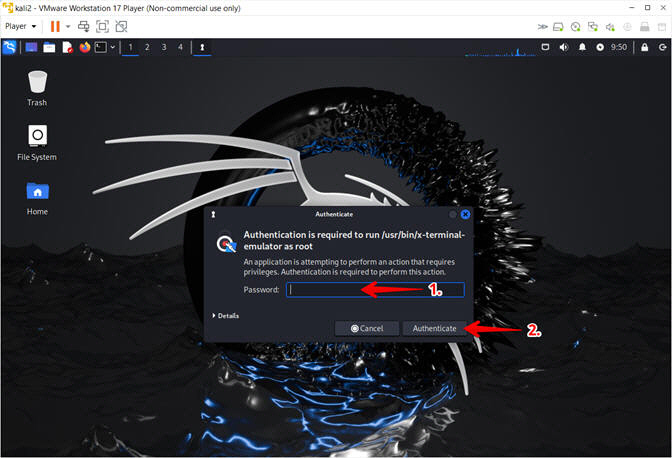
Task: Switch to workspace 1
Action: coord(130,47)
